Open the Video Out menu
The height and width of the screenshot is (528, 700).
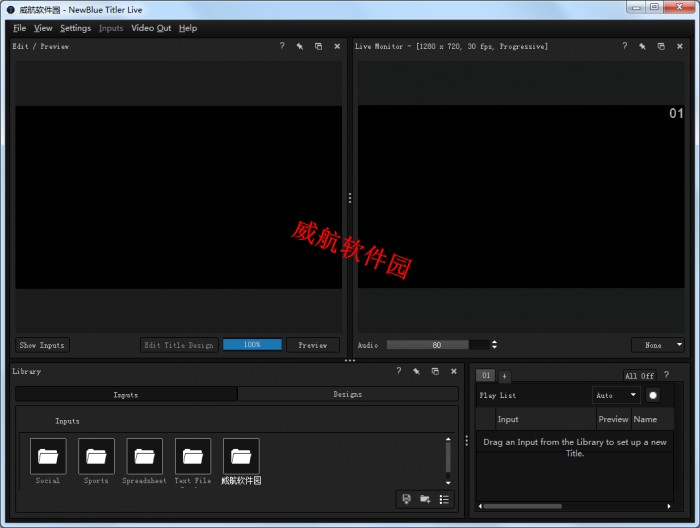tap(151, 28)
